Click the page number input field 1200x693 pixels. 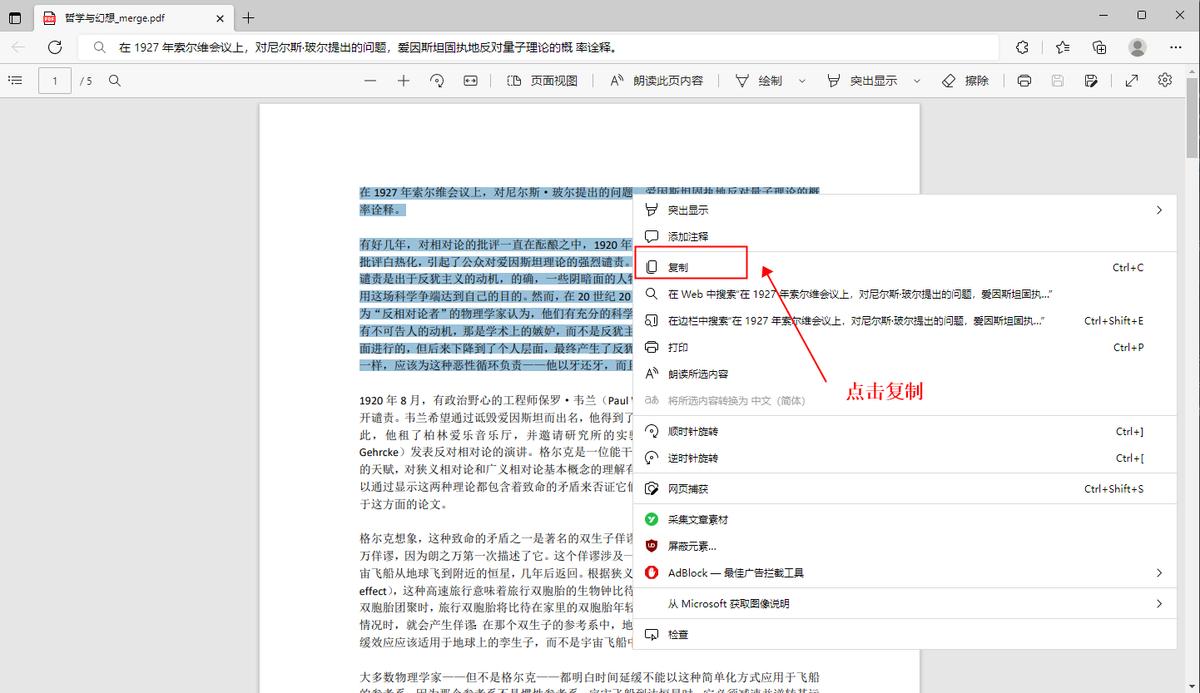54,80
